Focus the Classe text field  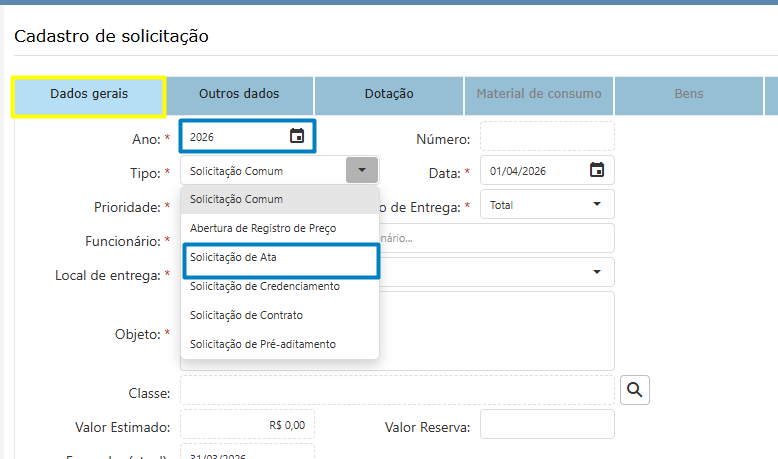click(x=397, y=390)
